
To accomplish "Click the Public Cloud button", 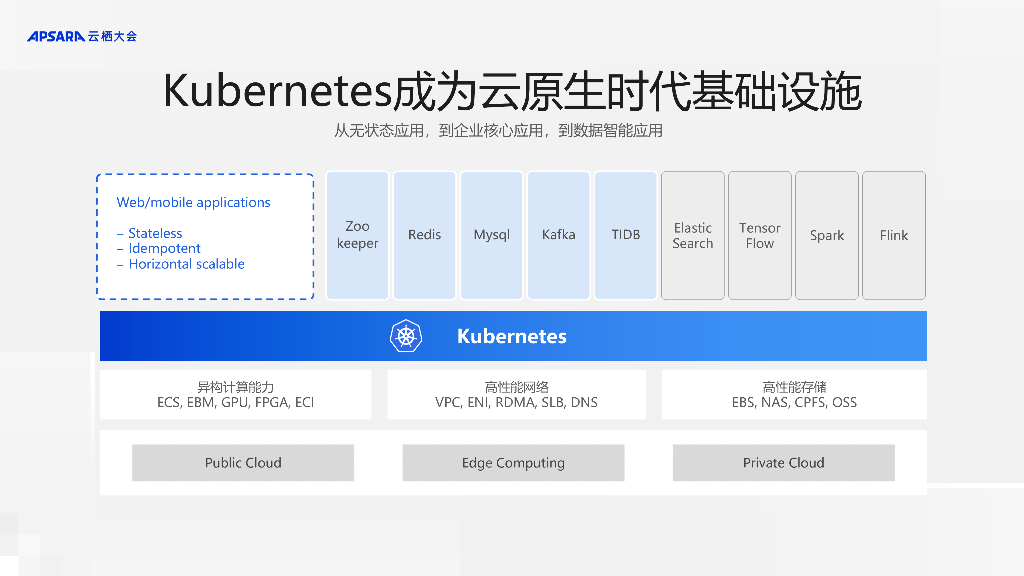I will [243, 463].
